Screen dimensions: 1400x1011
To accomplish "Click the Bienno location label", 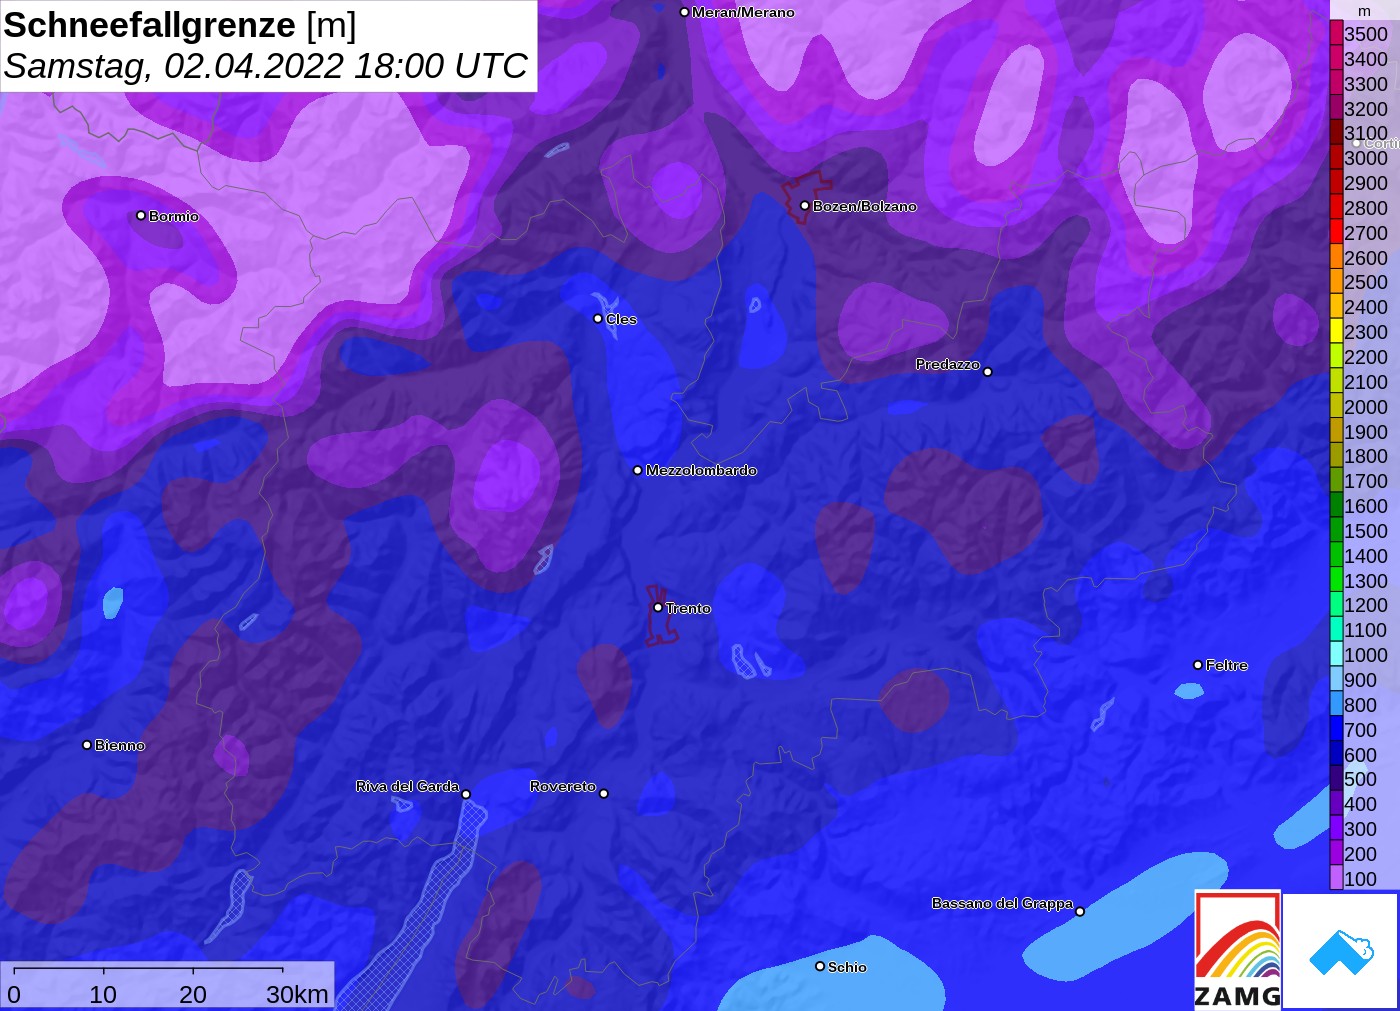I will tap(120, 745).
